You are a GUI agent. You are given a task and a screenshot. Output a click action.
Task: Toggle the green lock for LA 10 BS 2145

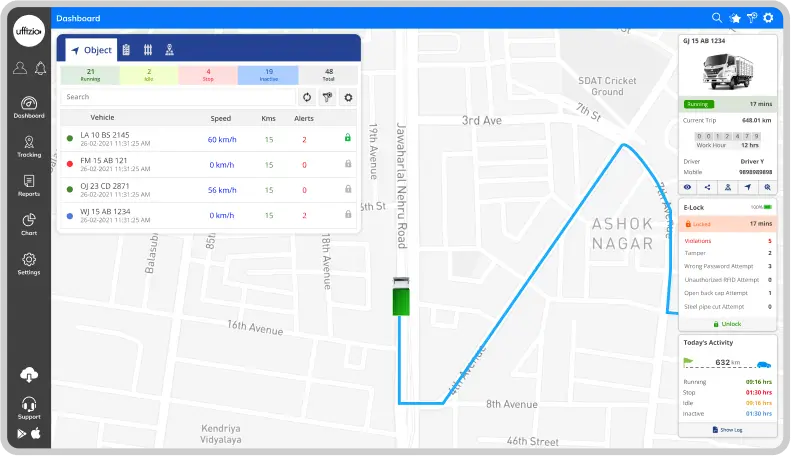[x=347, y=138]
